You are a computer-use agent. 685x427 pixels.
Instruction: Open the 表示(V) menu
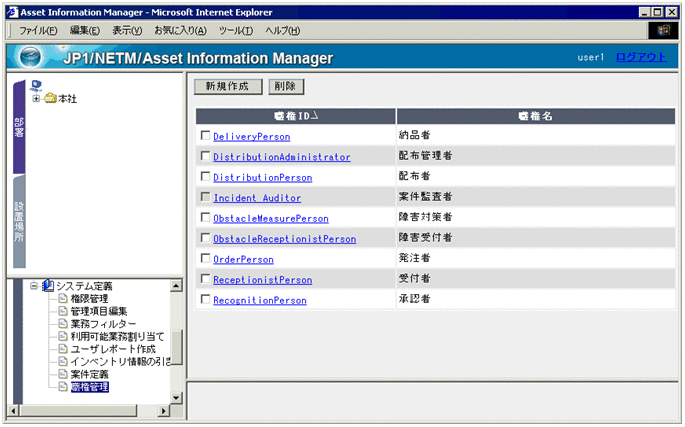coord(127,31)
